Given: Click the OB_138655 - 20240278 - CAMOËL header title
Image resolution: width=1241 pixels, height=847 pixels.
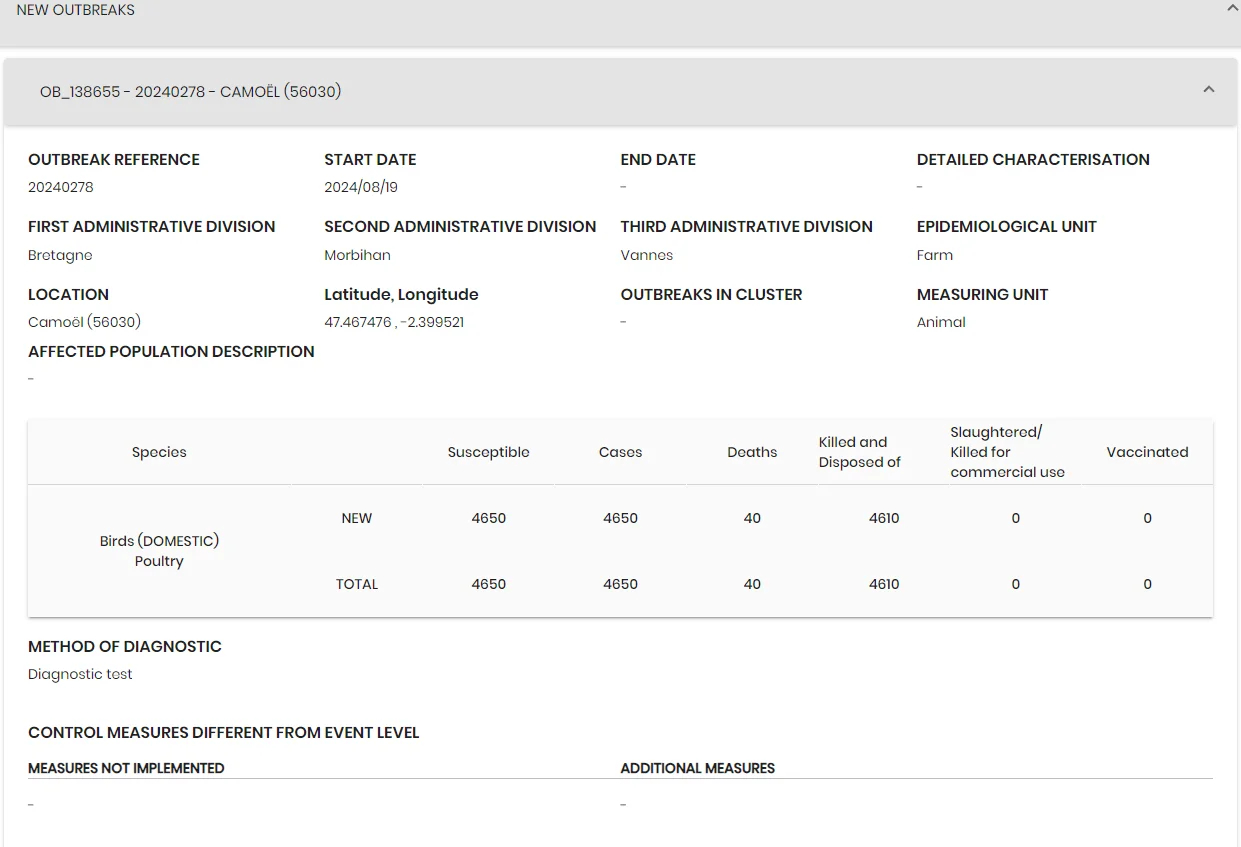Looking at the screenshot, I should click(190, 92).
